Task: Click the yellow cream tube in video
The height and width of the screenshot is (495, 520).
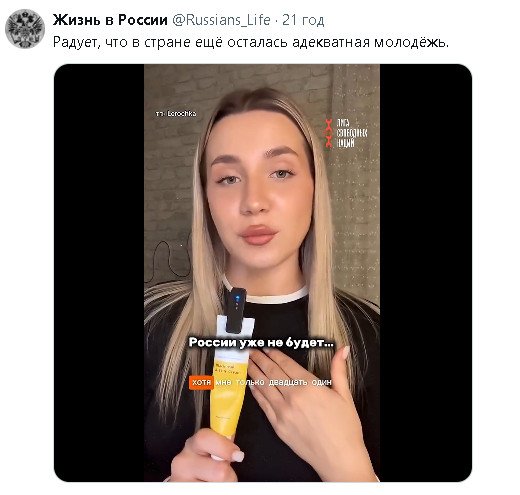Action: 229,393
